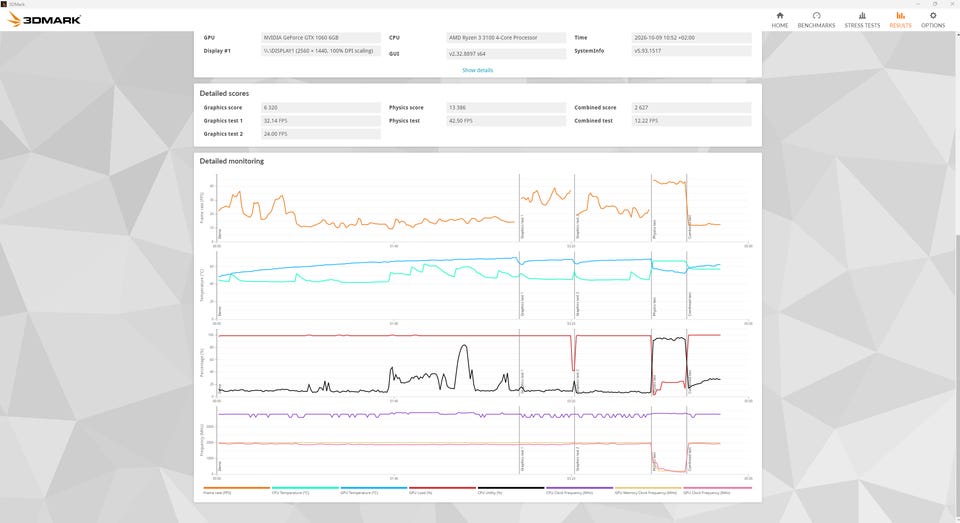Click the Combined score label
The image size is (960, 523).
click(595, 108)
